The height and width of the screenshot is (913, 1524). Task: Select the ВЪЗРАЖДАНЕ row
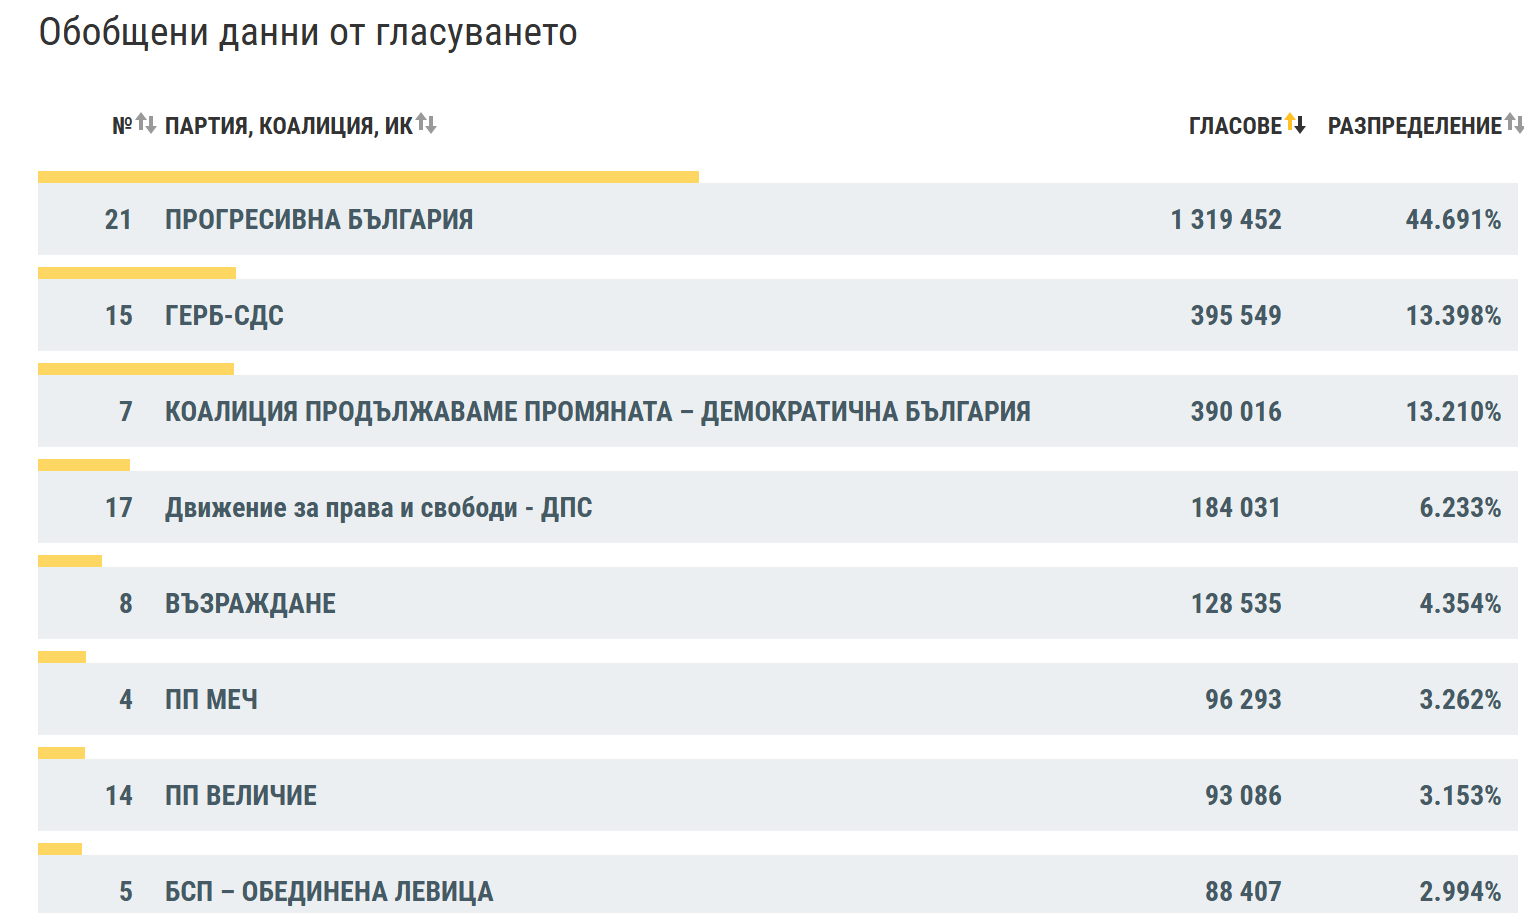pyautogui.click(x=778, y=603)
